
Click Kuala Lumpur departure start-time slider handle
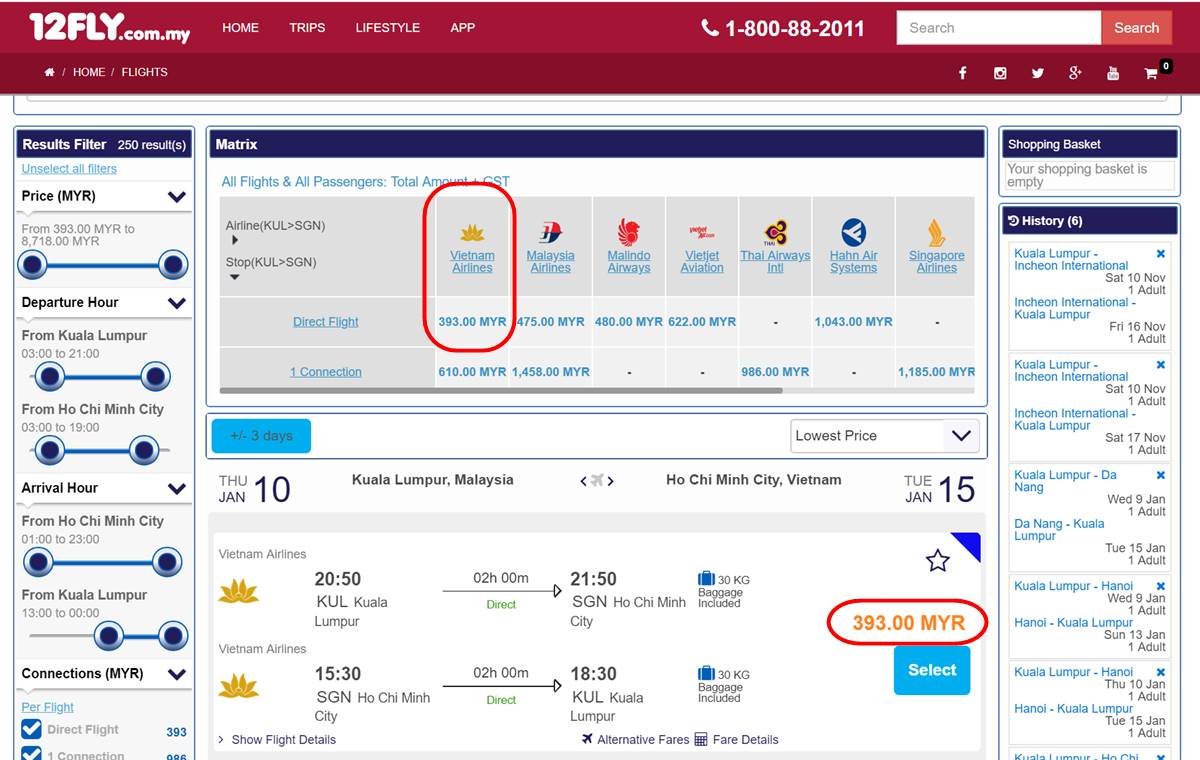(x=49, y=376)
